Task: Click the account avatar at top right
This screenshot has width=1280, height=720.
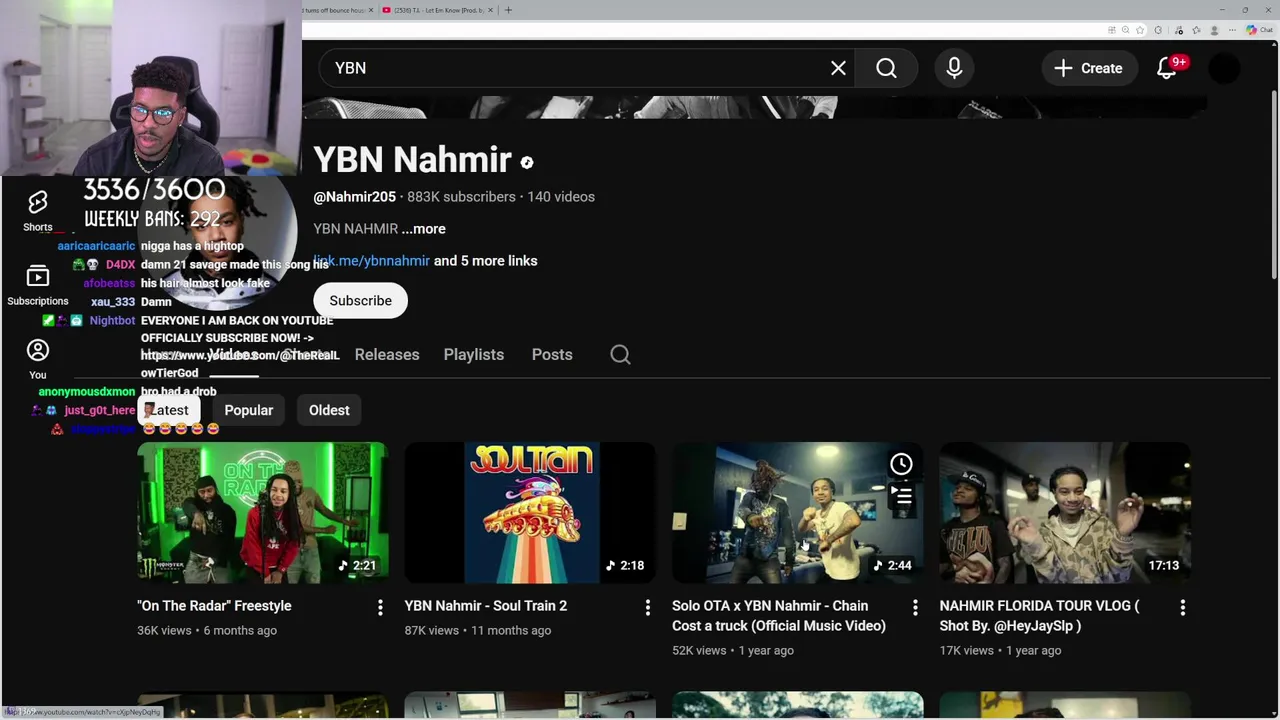Action: (1225, 68)
